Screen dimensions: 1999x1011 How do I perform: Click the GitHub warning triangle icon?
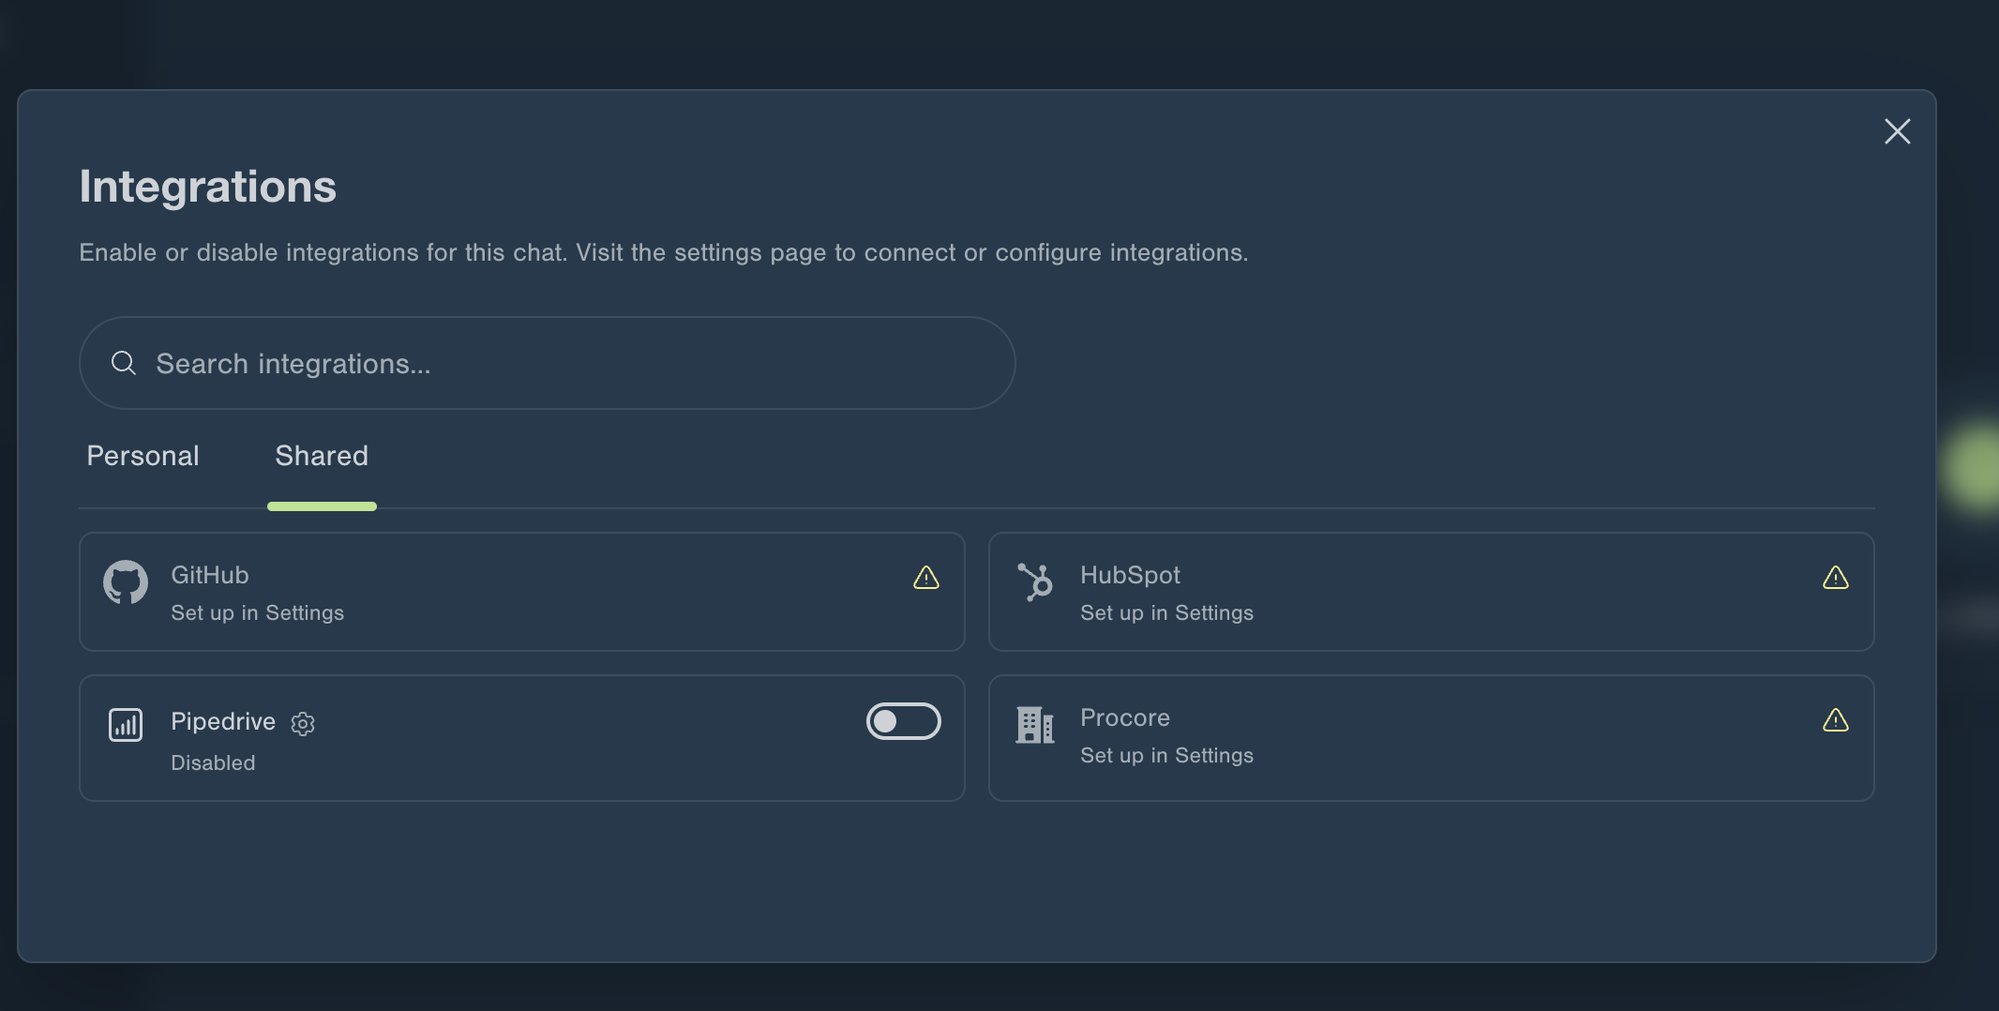click(926, 578)
